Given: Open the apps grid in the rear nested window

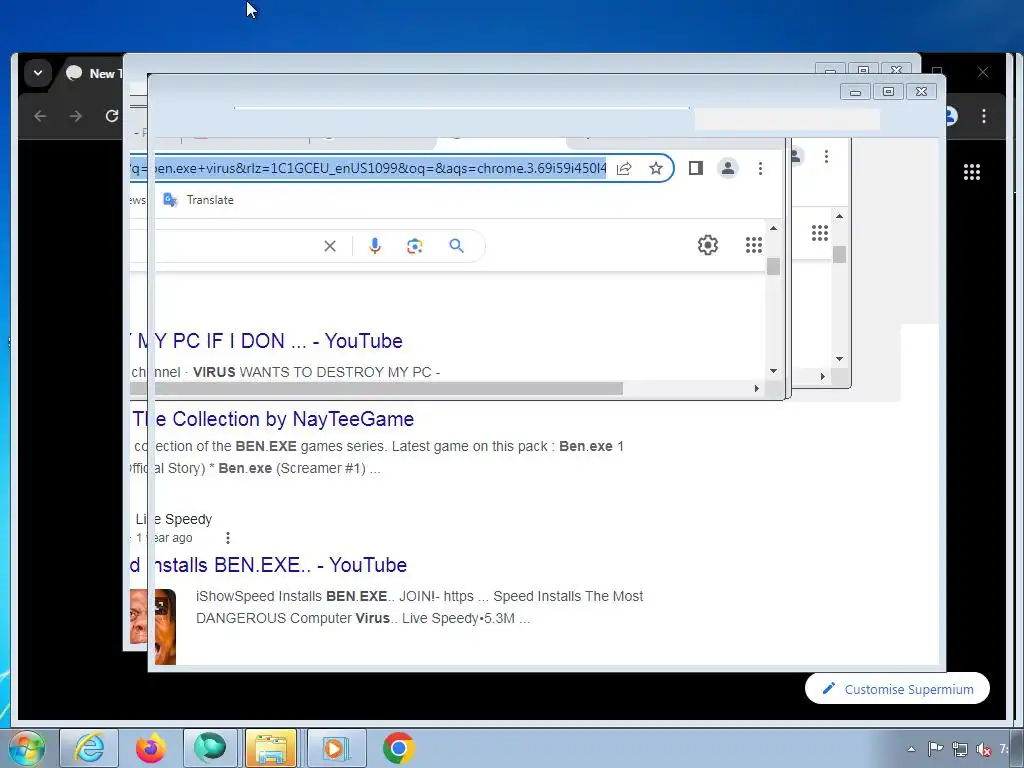Looking at the screenshot, I should (x=820, y=232).
